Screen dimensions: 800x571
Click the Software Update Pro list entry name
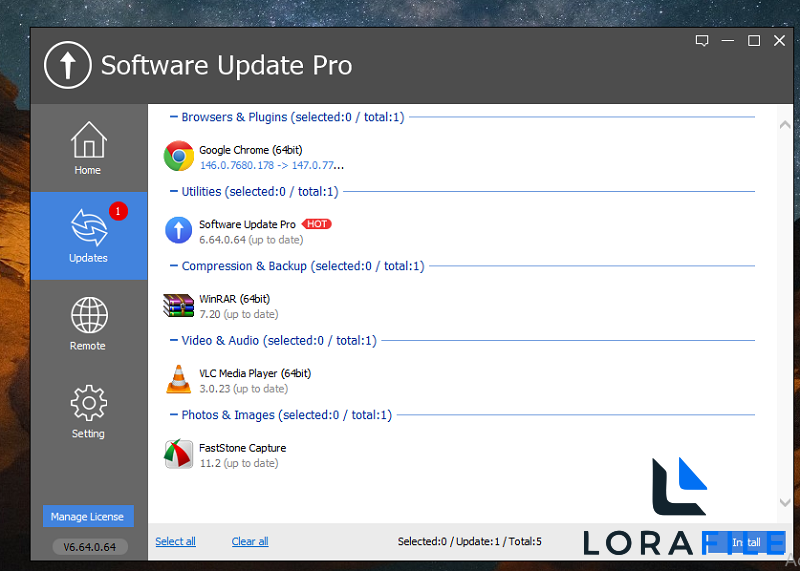tap(247, 225)
